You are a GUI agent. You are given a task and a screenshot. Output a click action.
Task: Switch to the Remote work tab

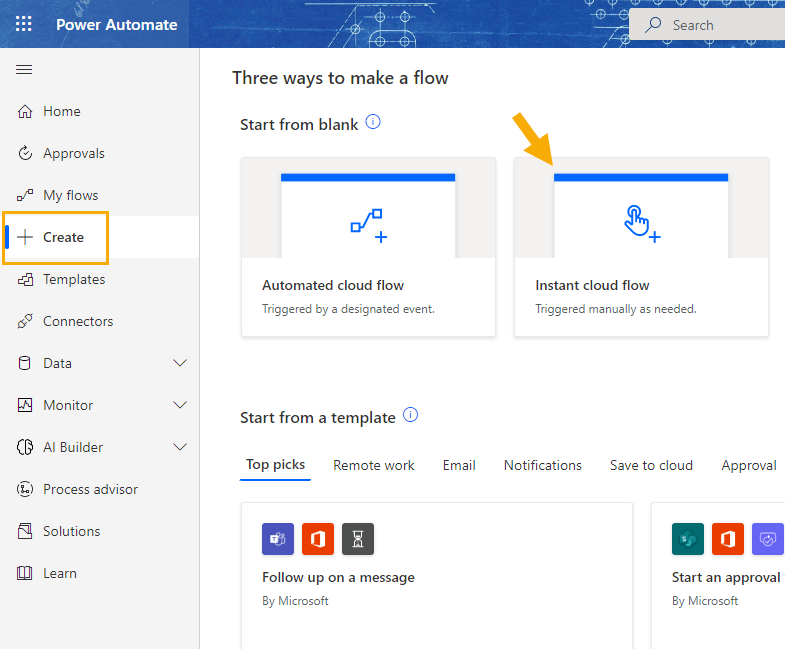coord(374,465)
